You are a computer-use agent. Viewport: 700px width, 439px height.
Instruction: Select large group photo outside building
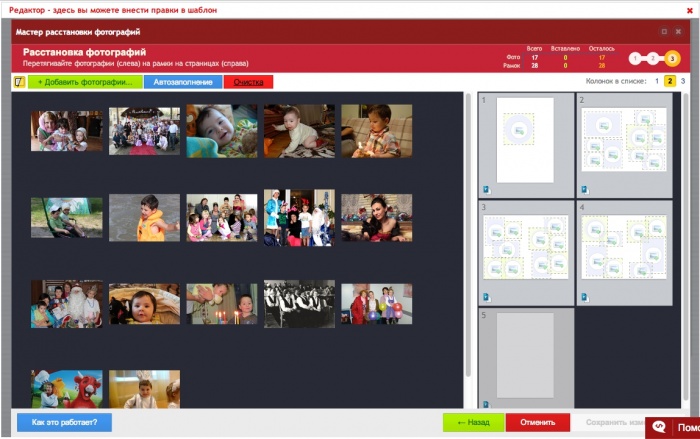(x=145, y=131)
